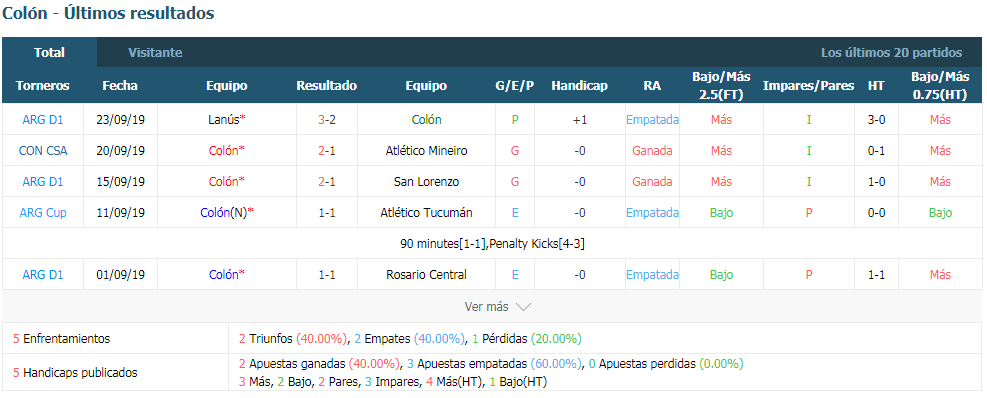987x398 pixels.
Task: Open Atlético Mineiro team link
Action: pyautogui.click(x=426, y=151)
